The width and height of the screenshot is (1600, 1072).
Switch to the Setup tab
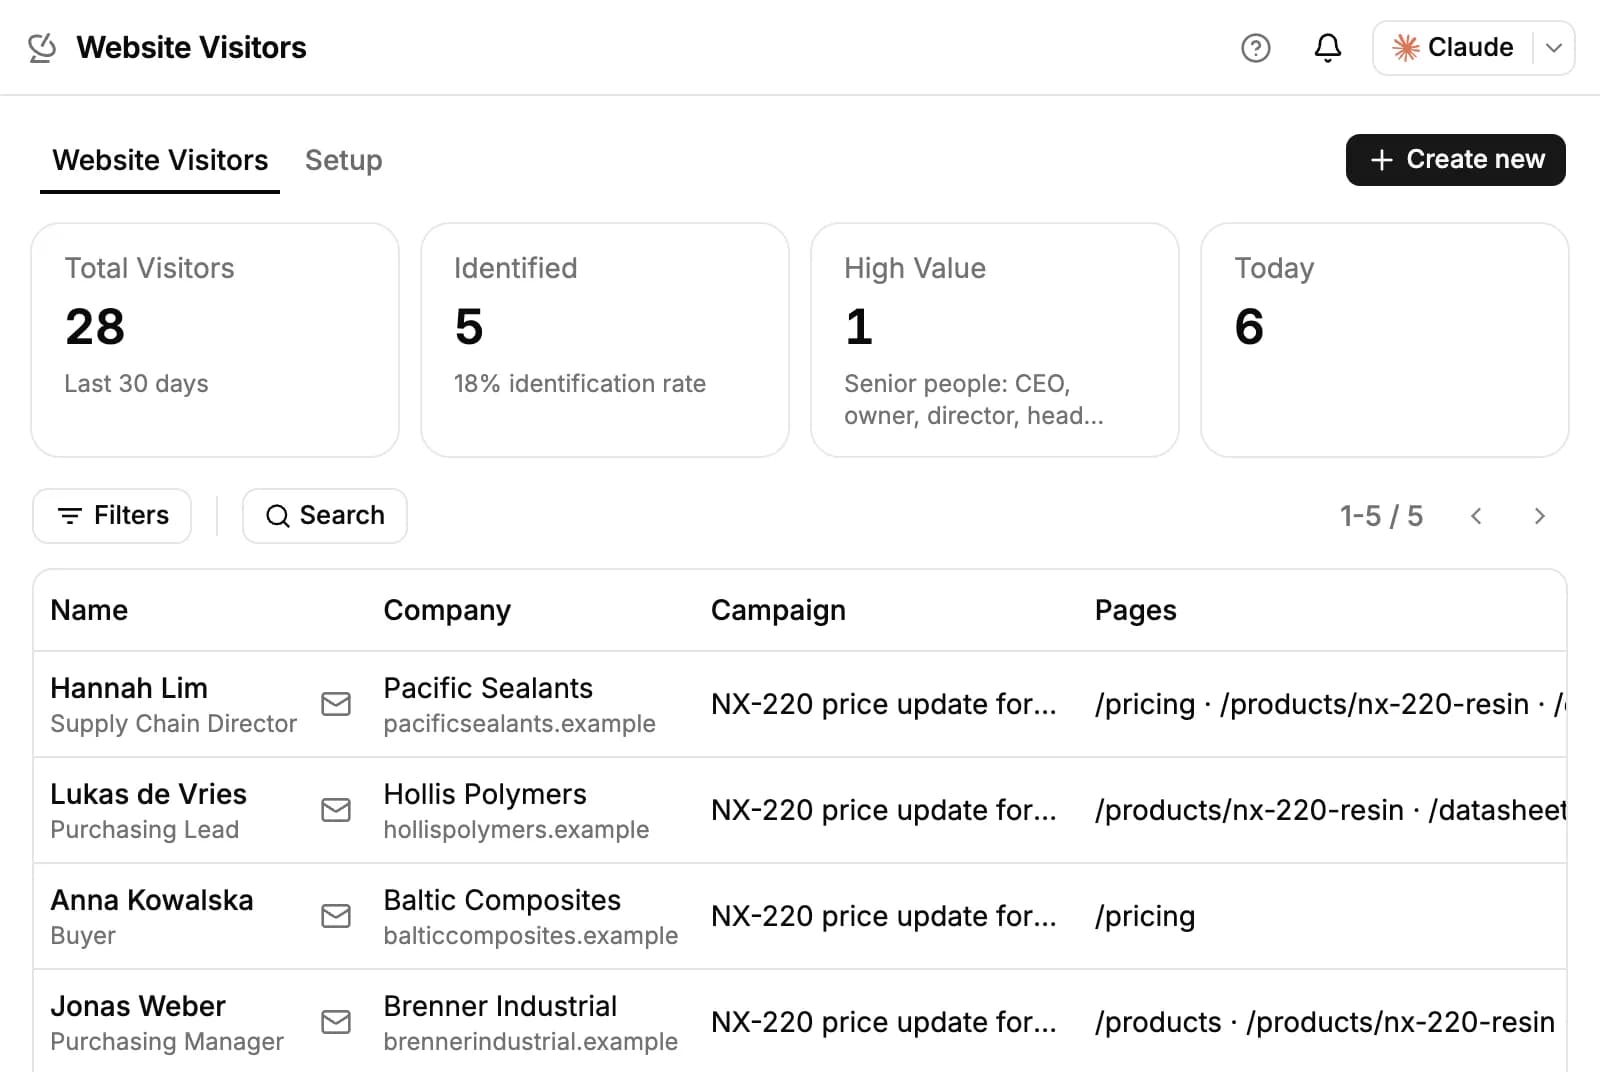pos(343,160)
